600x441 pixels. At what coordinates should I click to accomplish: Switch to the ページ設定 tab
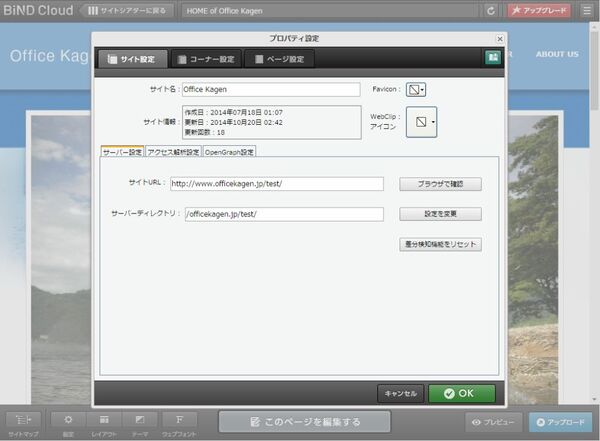280,59
